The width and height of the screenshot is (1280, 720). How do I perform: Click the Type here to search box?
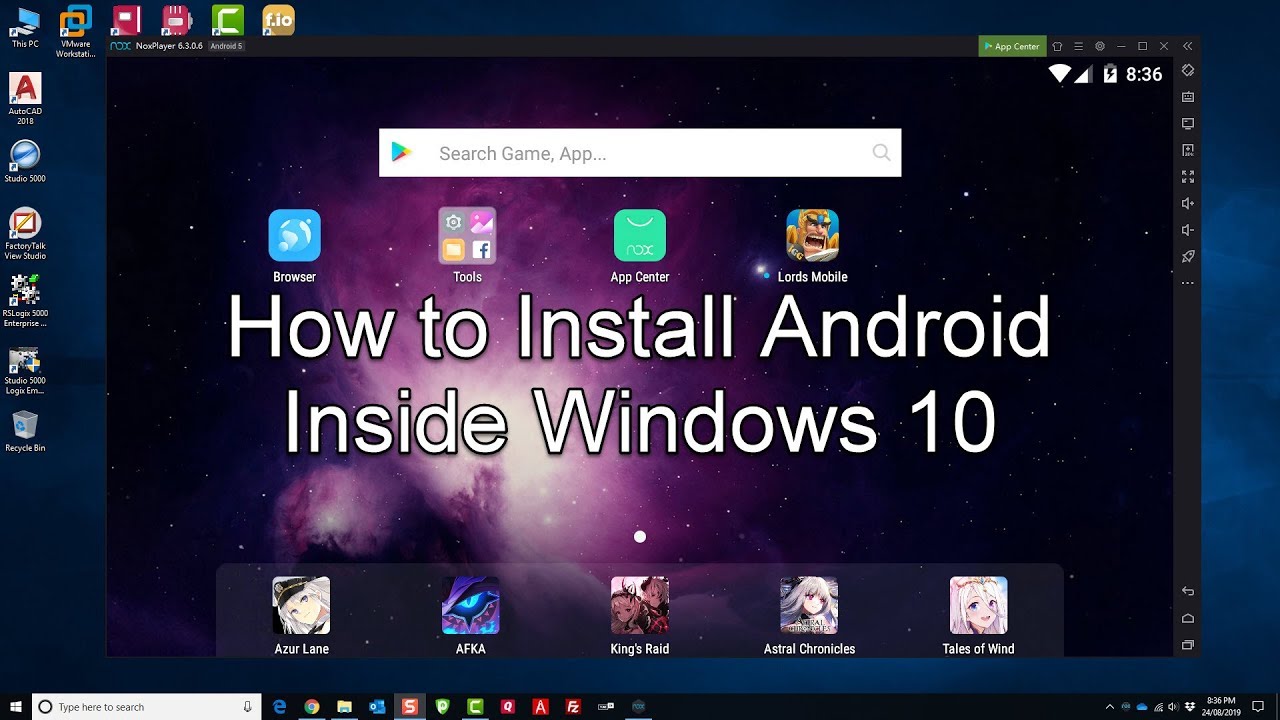(147, 706)
